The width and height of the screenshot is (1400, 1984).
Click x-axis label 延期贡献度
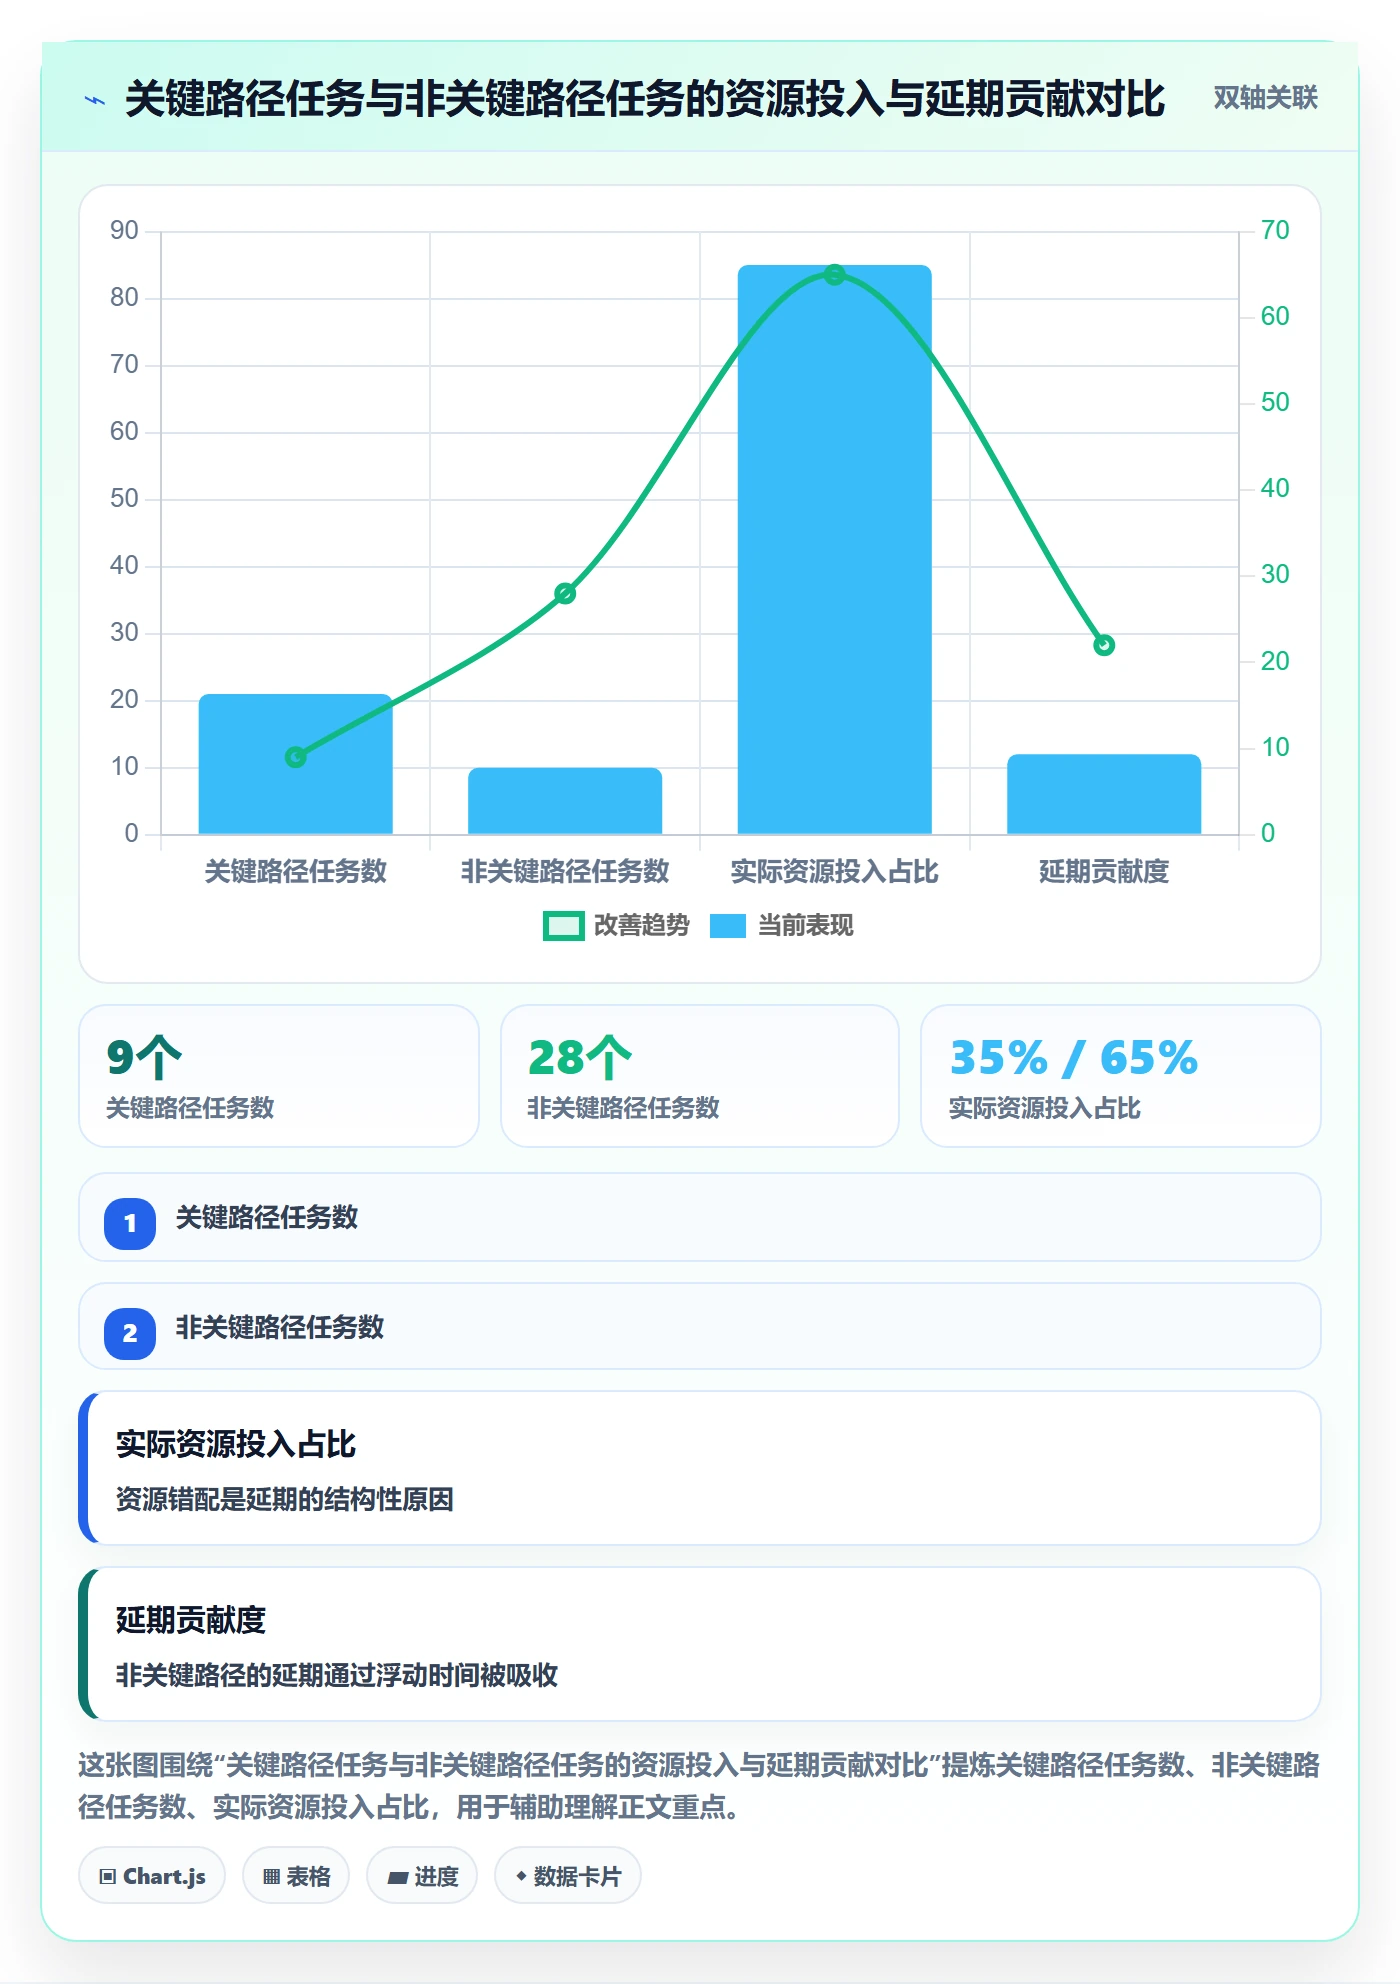pos(1104,872)
